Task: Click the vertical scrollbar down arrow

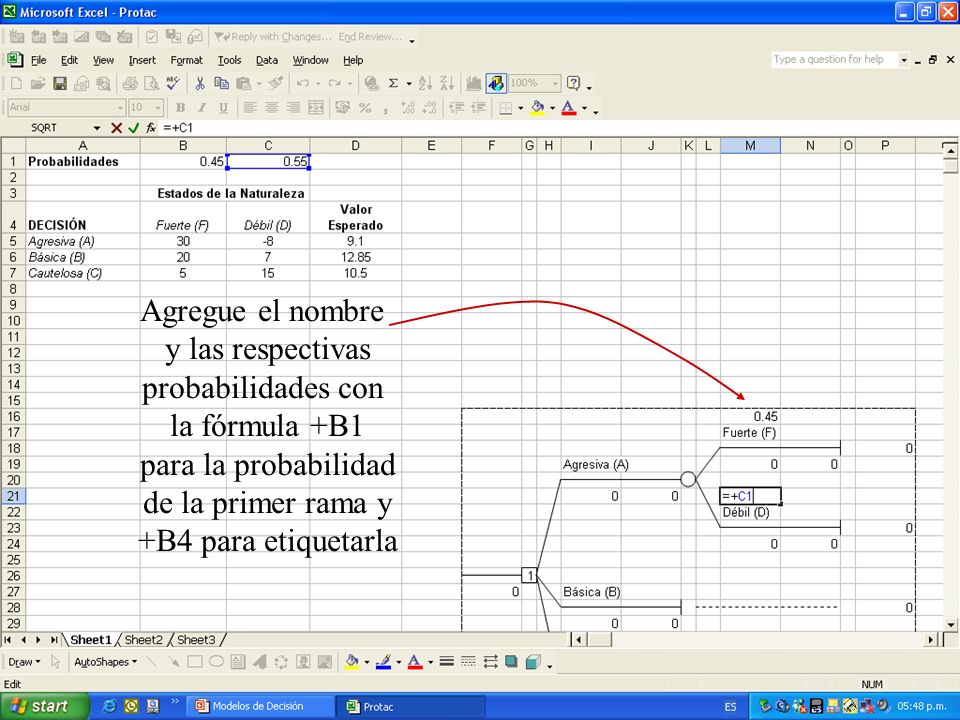Action: [950, 624]
